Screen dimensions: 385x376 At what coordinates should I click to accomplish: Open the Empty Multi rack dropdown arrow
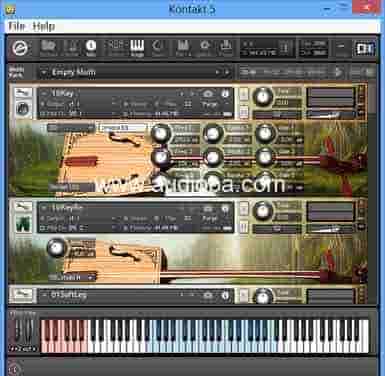[x=44, y=72]
